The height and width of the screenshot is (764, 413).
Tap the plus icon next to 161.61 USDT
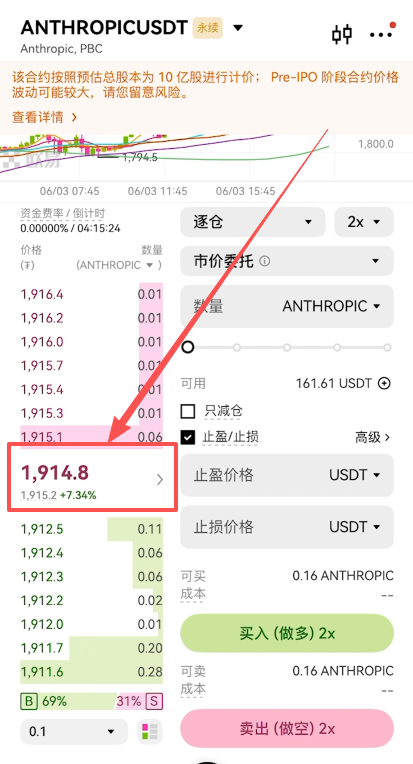385,383
